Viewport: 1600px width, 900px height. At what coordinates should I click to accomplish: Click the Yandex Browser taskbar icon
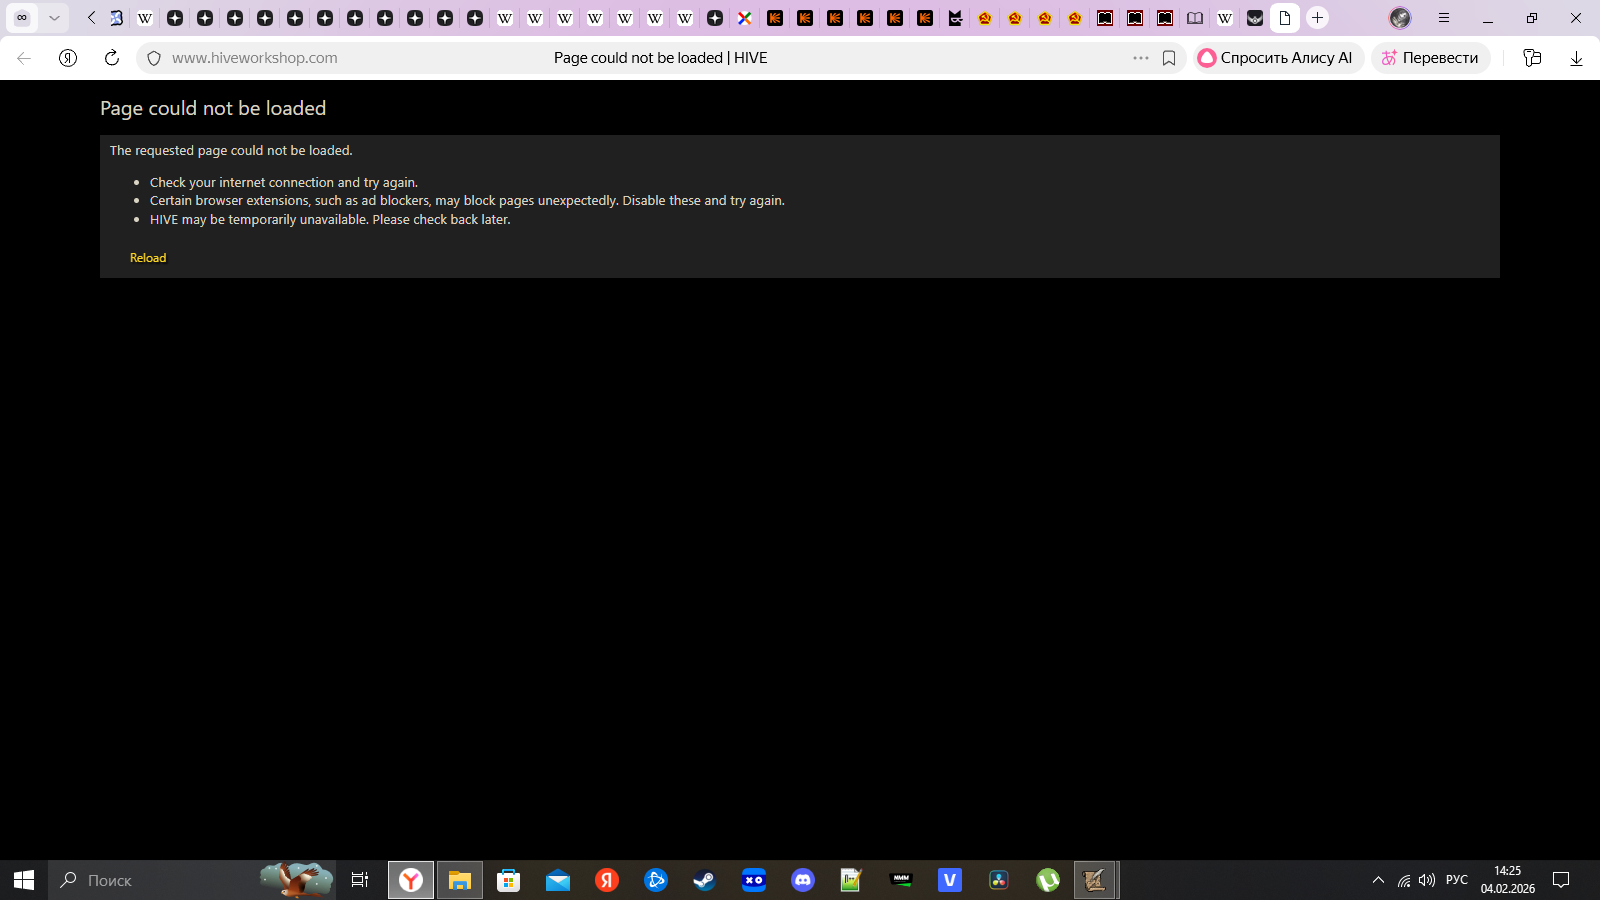[411, 880]
